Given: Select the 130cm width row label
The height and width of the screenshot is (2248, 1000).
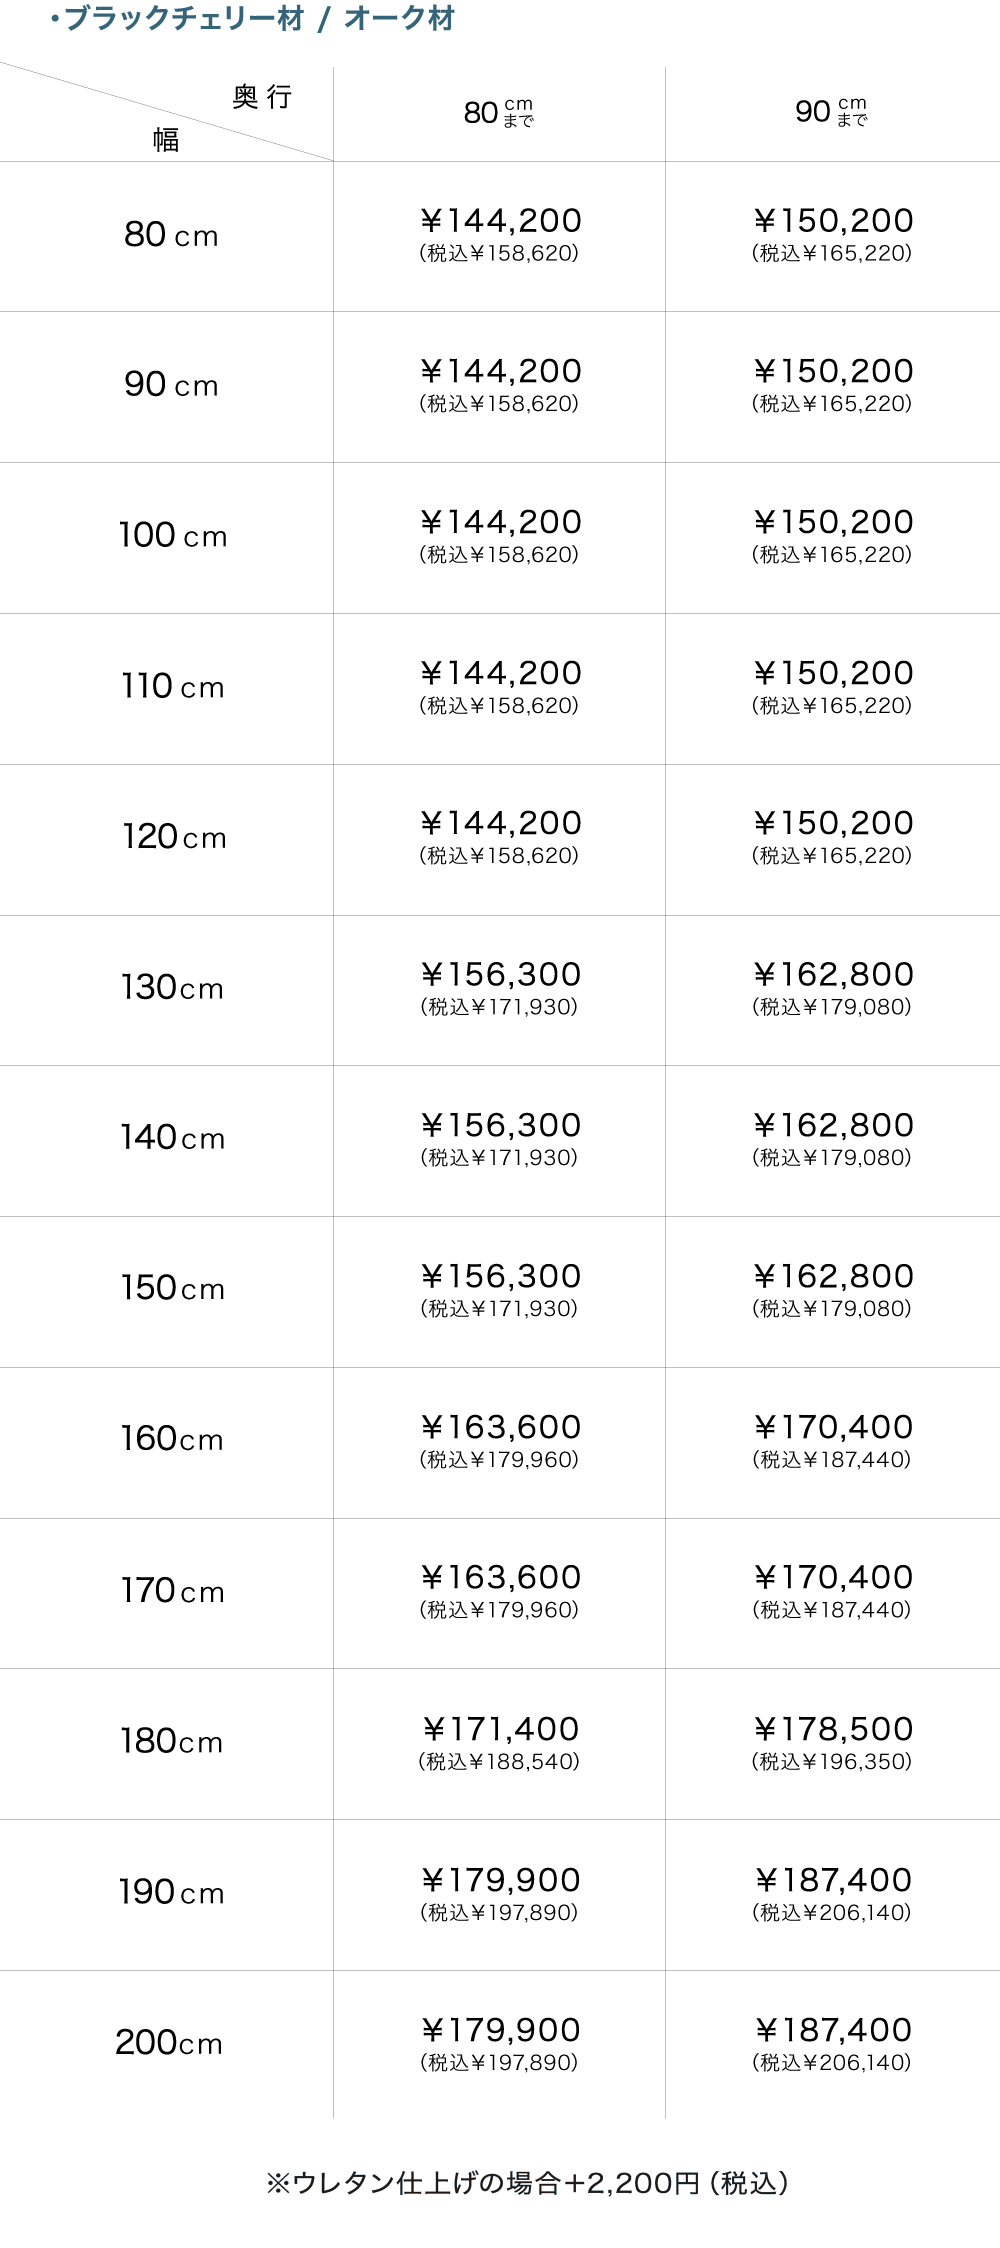Looking at the screenshot, I should click(x=172, y=988).
